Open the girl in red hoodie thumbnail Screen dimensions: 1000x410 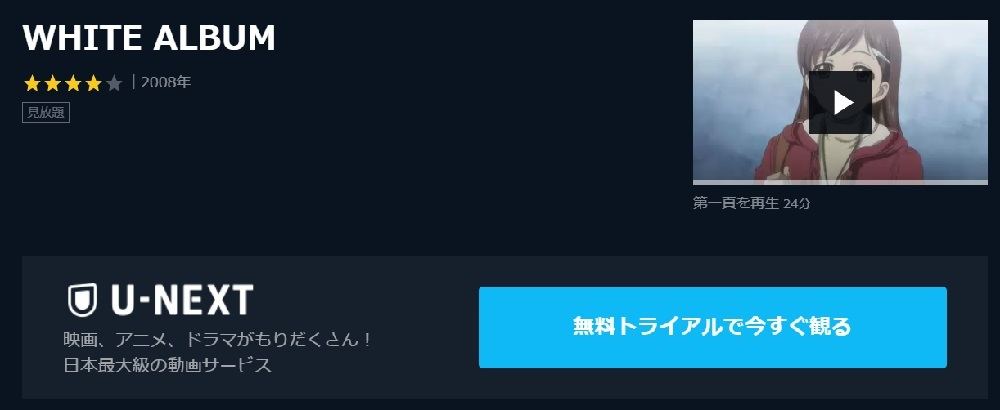pyautogui.click(x=840, y=102)
